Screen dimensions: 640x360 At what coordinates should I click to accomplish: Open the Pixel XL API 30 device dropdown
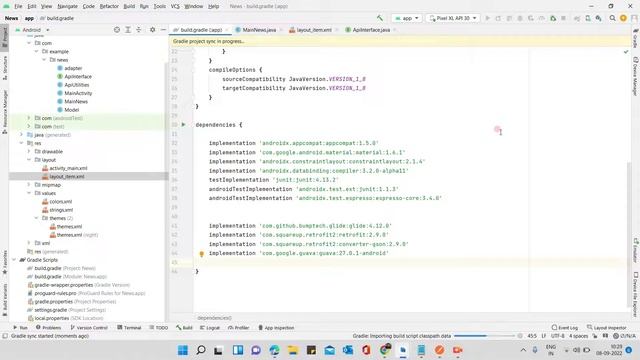pyautogui.click(x=453, y=18)
